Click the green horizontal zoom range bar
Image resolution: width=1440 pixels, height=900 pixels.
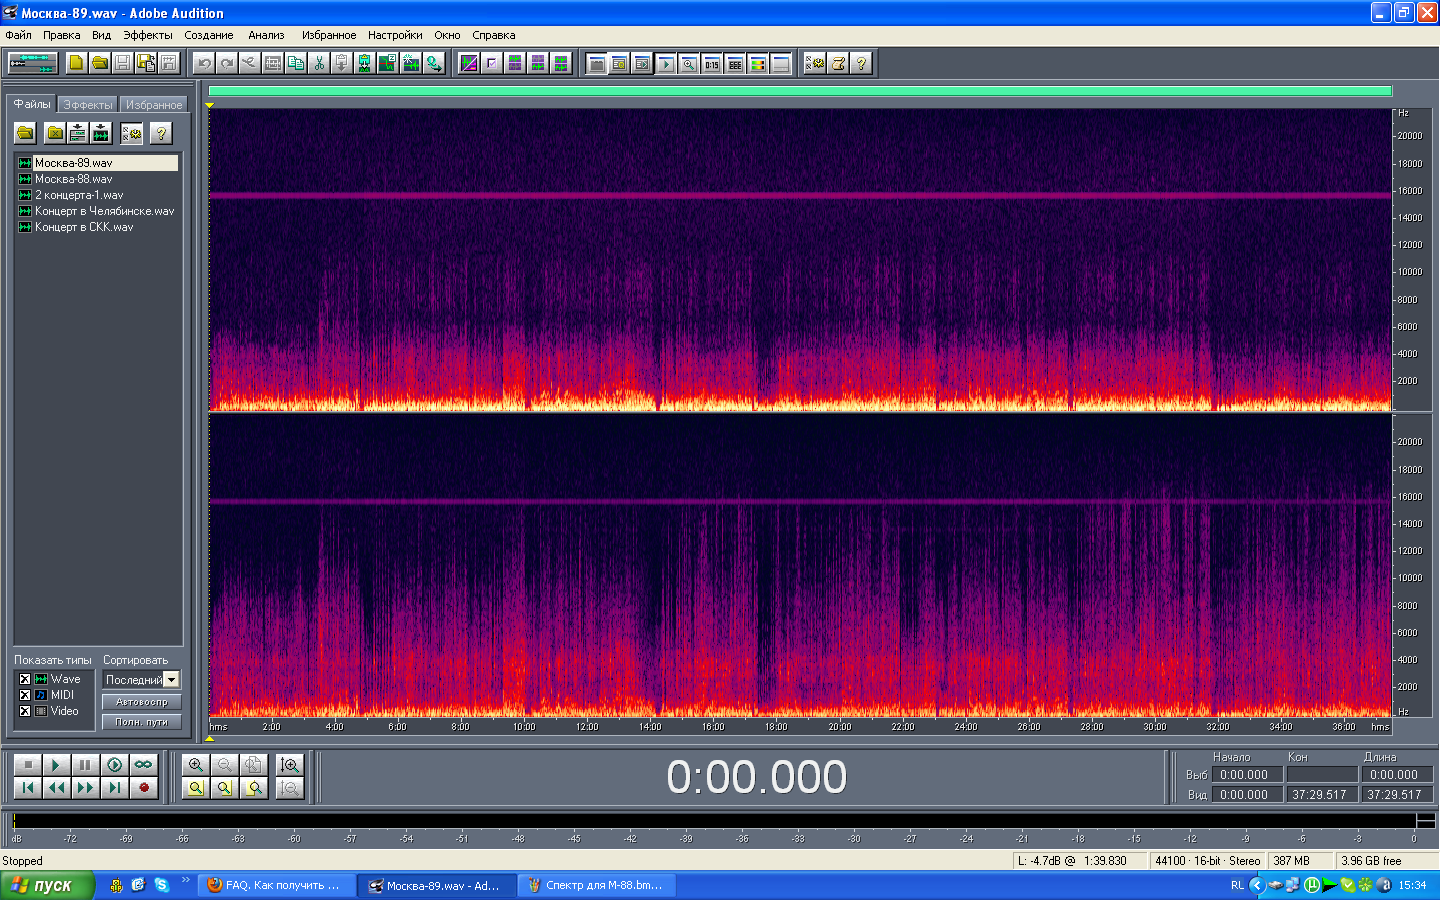pyautogui.click(x=800, y=91)
